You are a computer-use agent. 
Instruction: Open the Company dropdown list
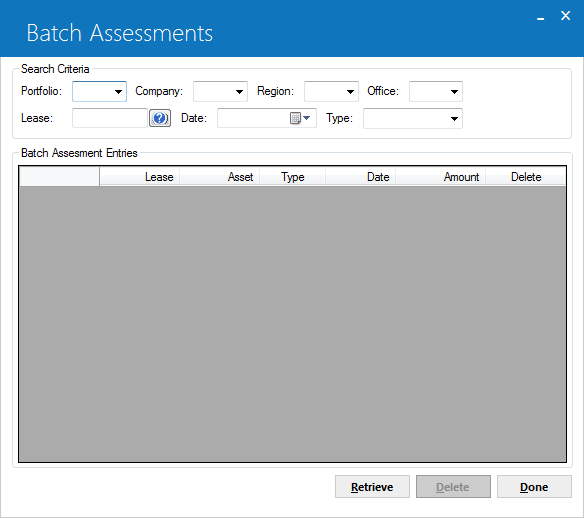(x=239, y=92)
